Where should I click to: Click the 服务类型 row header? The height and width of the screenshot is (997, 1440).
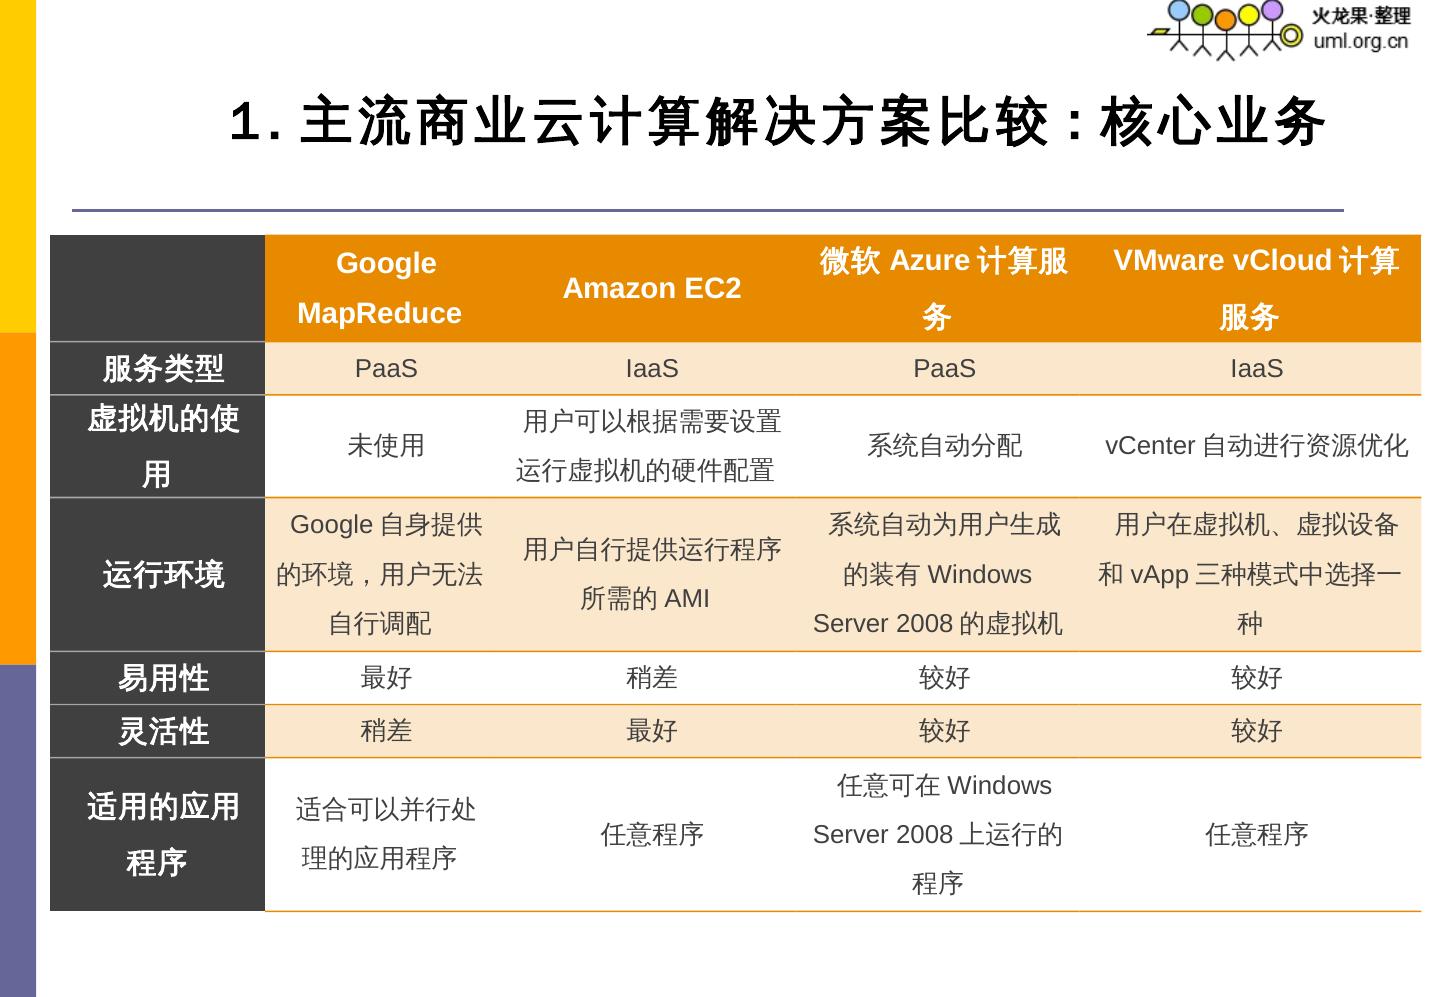(x=158, y=368)
